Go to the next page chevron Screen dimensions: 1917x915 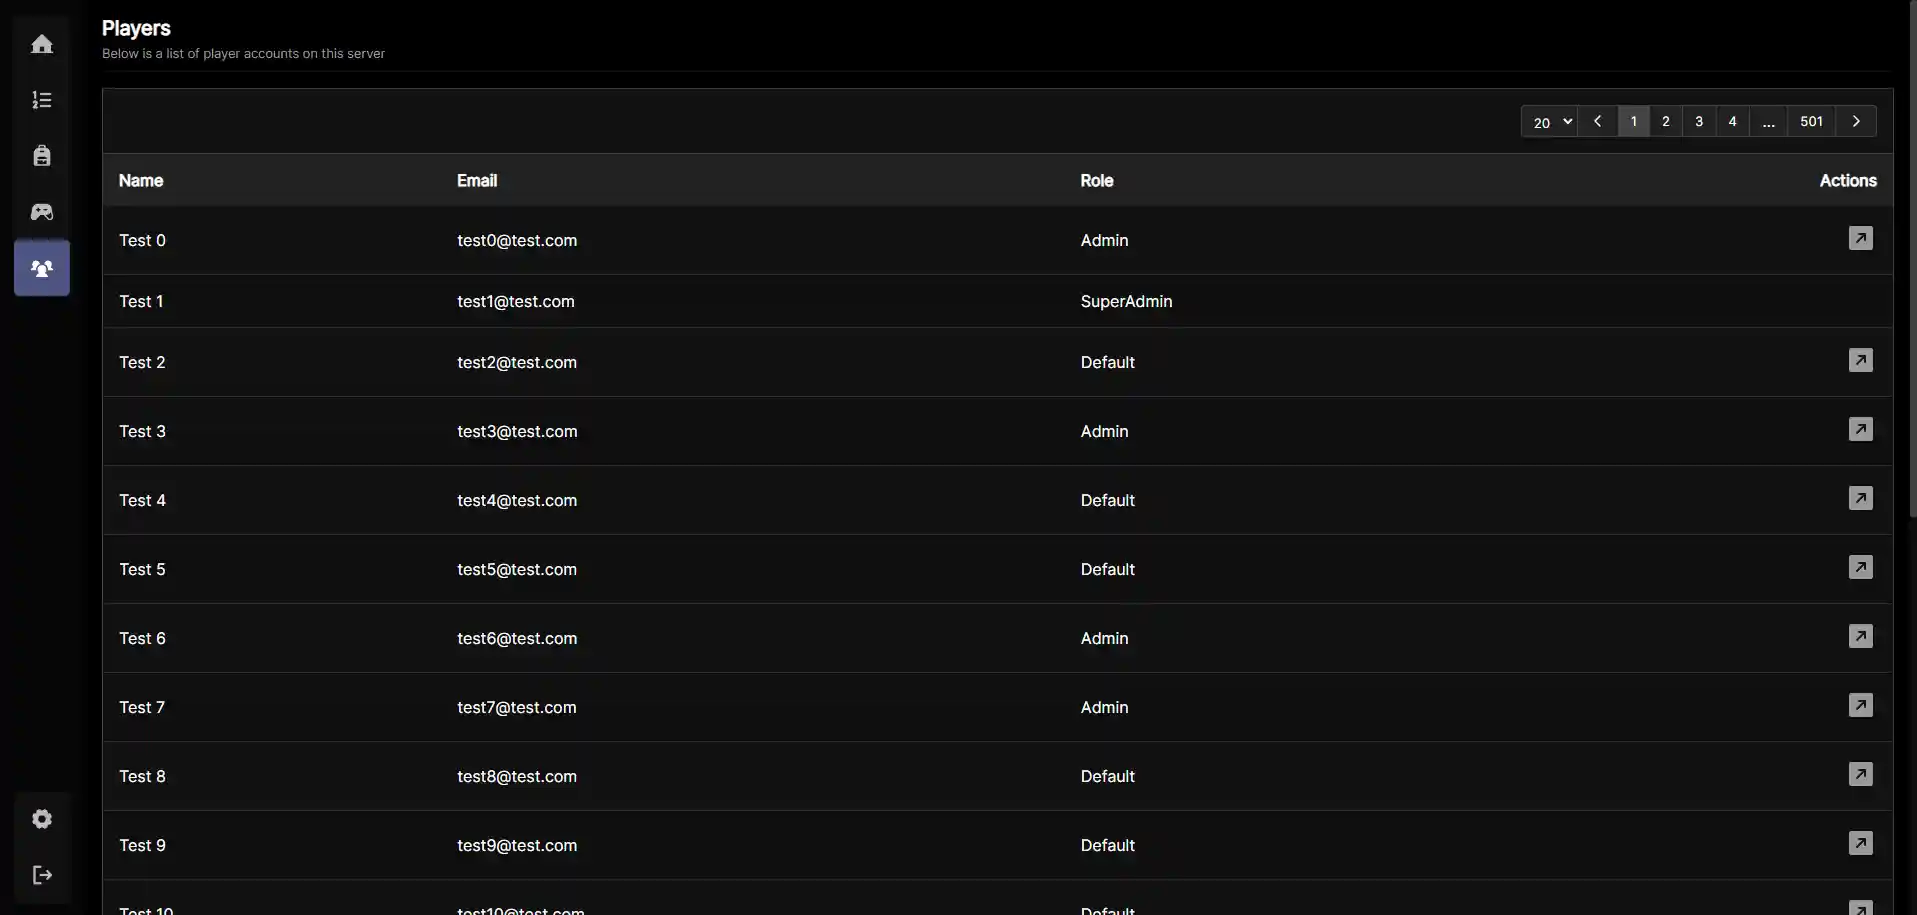coord(1856,122)
